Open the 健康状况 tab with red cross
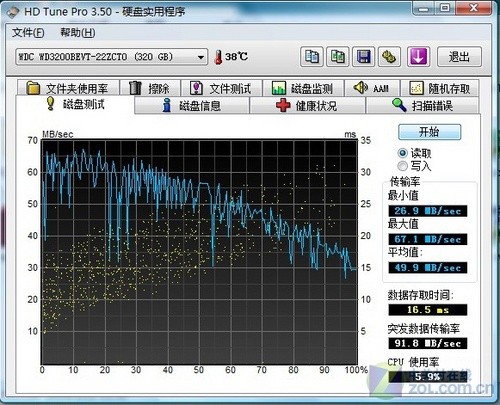Viewport: 500px width, 405px height. pyautogui.click(x=307, y=106)
